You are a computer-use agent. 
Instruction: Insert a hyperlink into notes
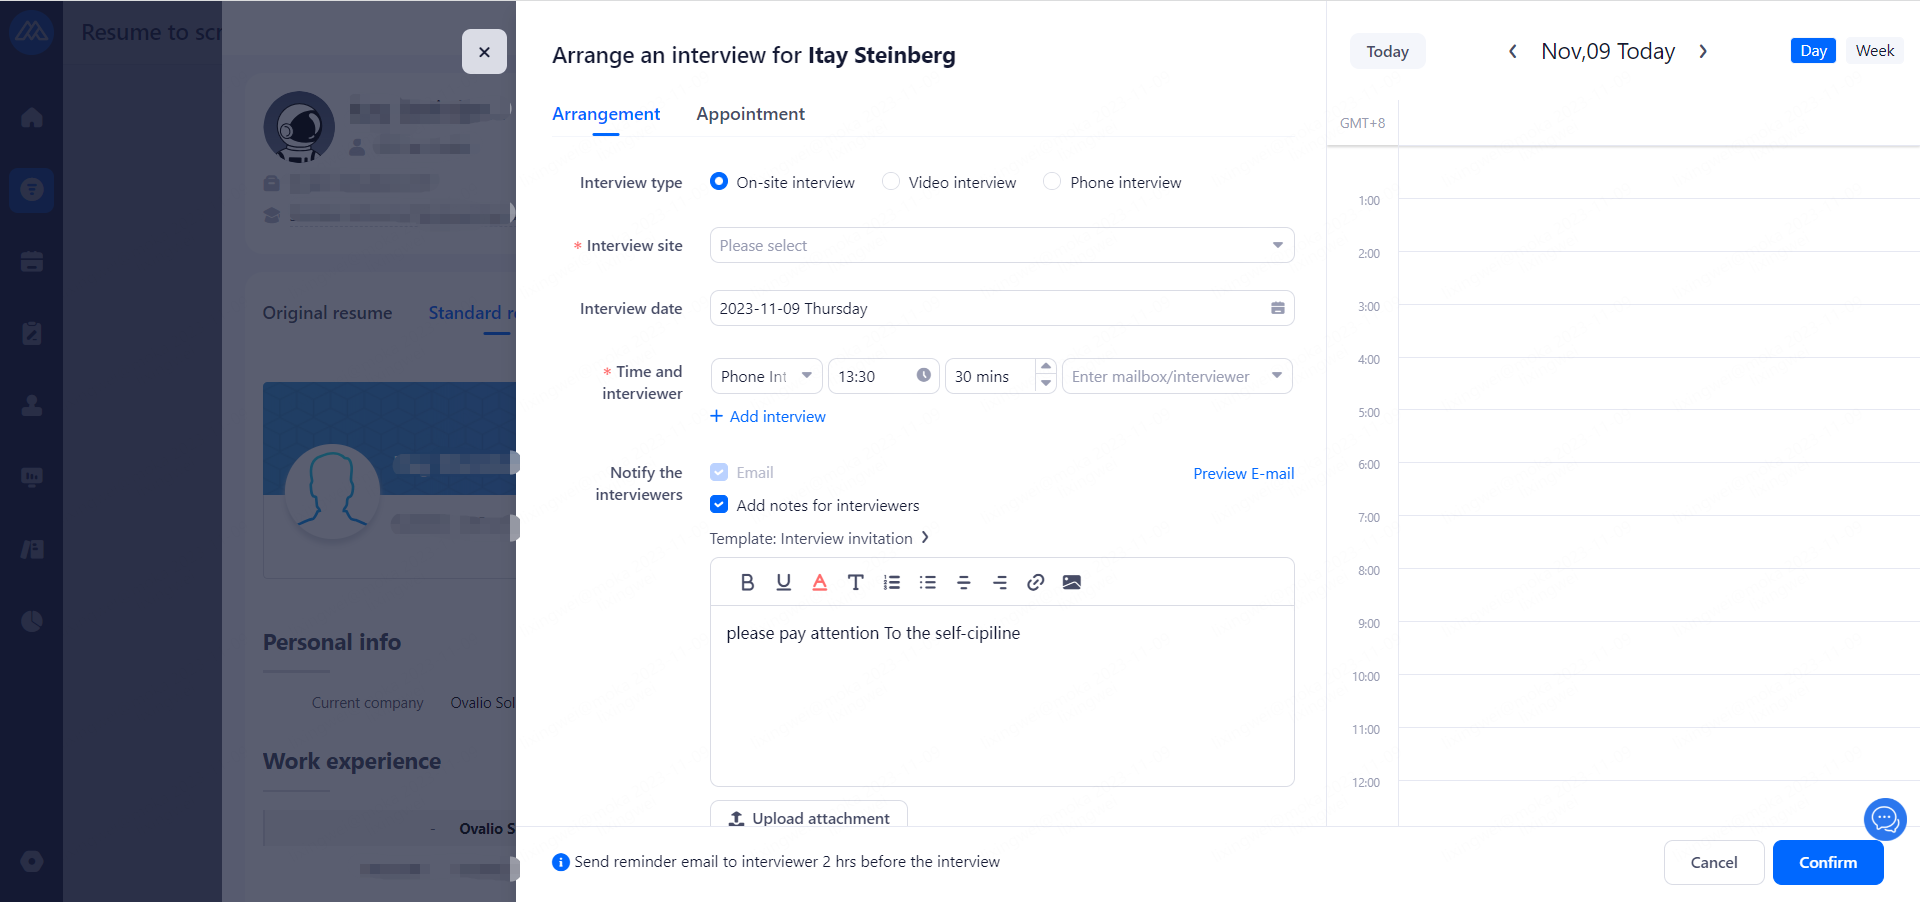coord(1035,582)
